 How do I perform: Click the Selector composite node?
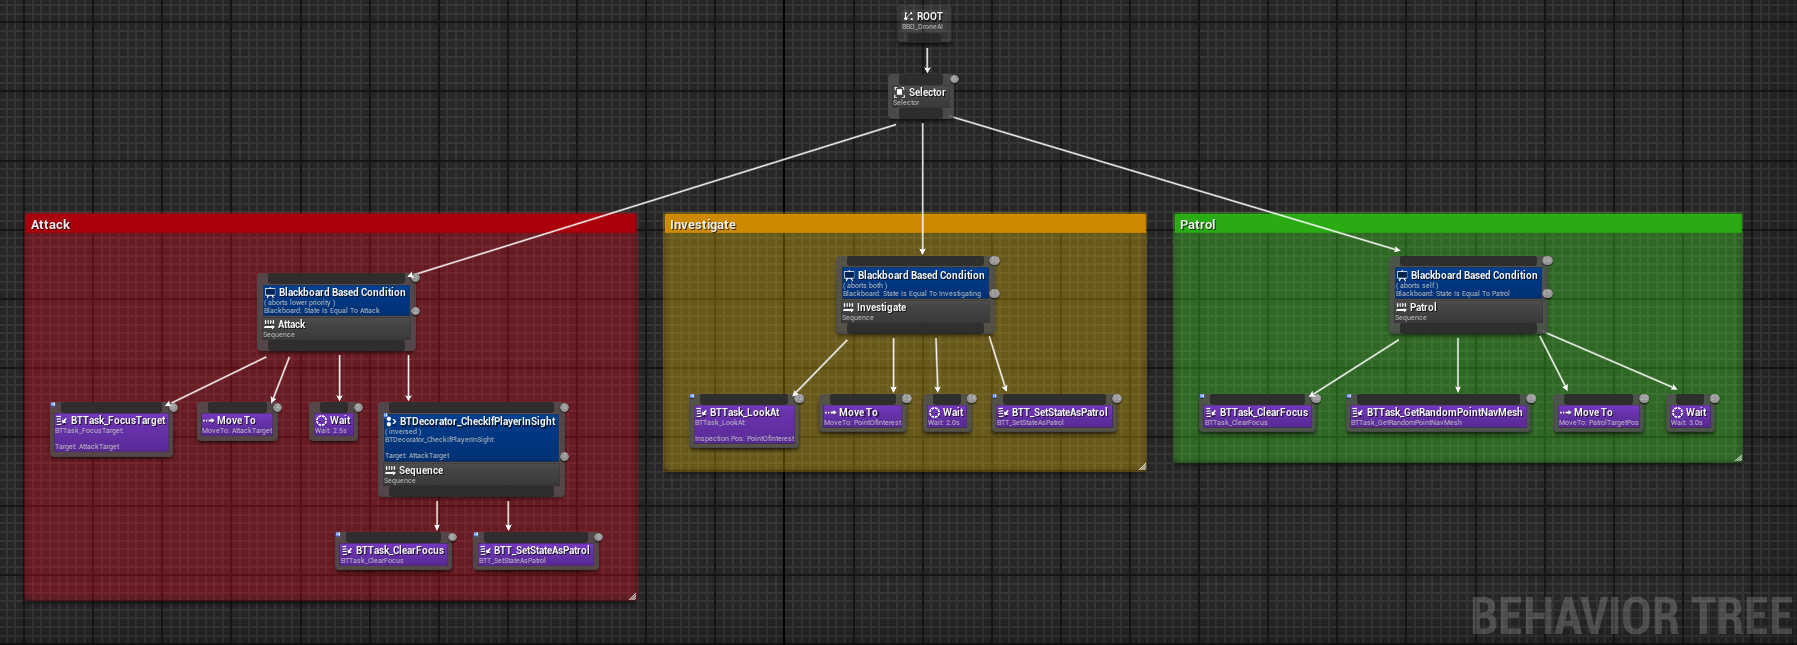(920, 96)
